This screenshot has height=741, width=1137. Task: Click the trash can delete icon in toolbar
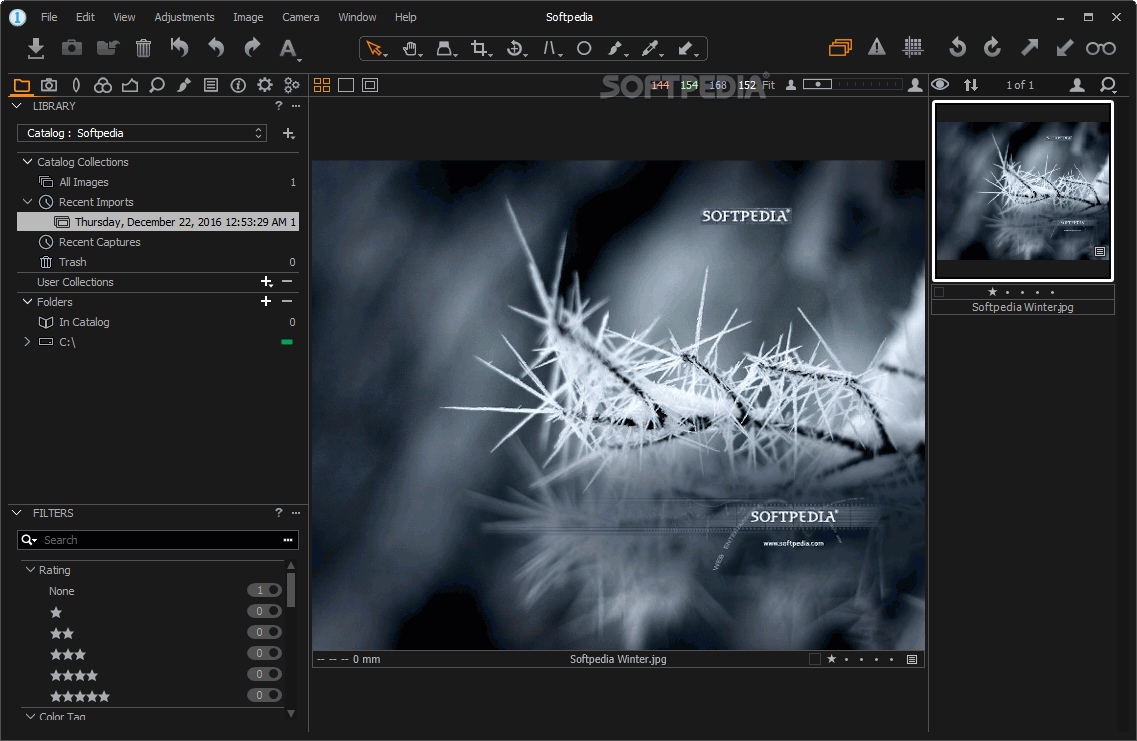[x=144, y=48]
